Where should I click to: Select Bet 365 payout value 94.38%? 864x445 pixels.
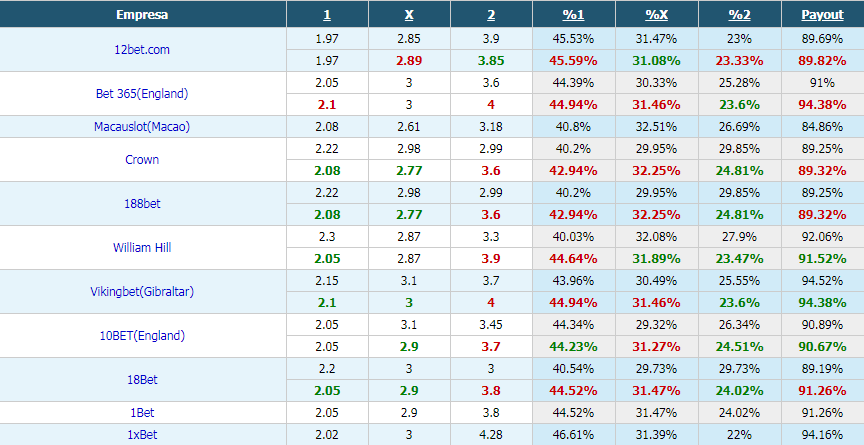tap(822, 105)
